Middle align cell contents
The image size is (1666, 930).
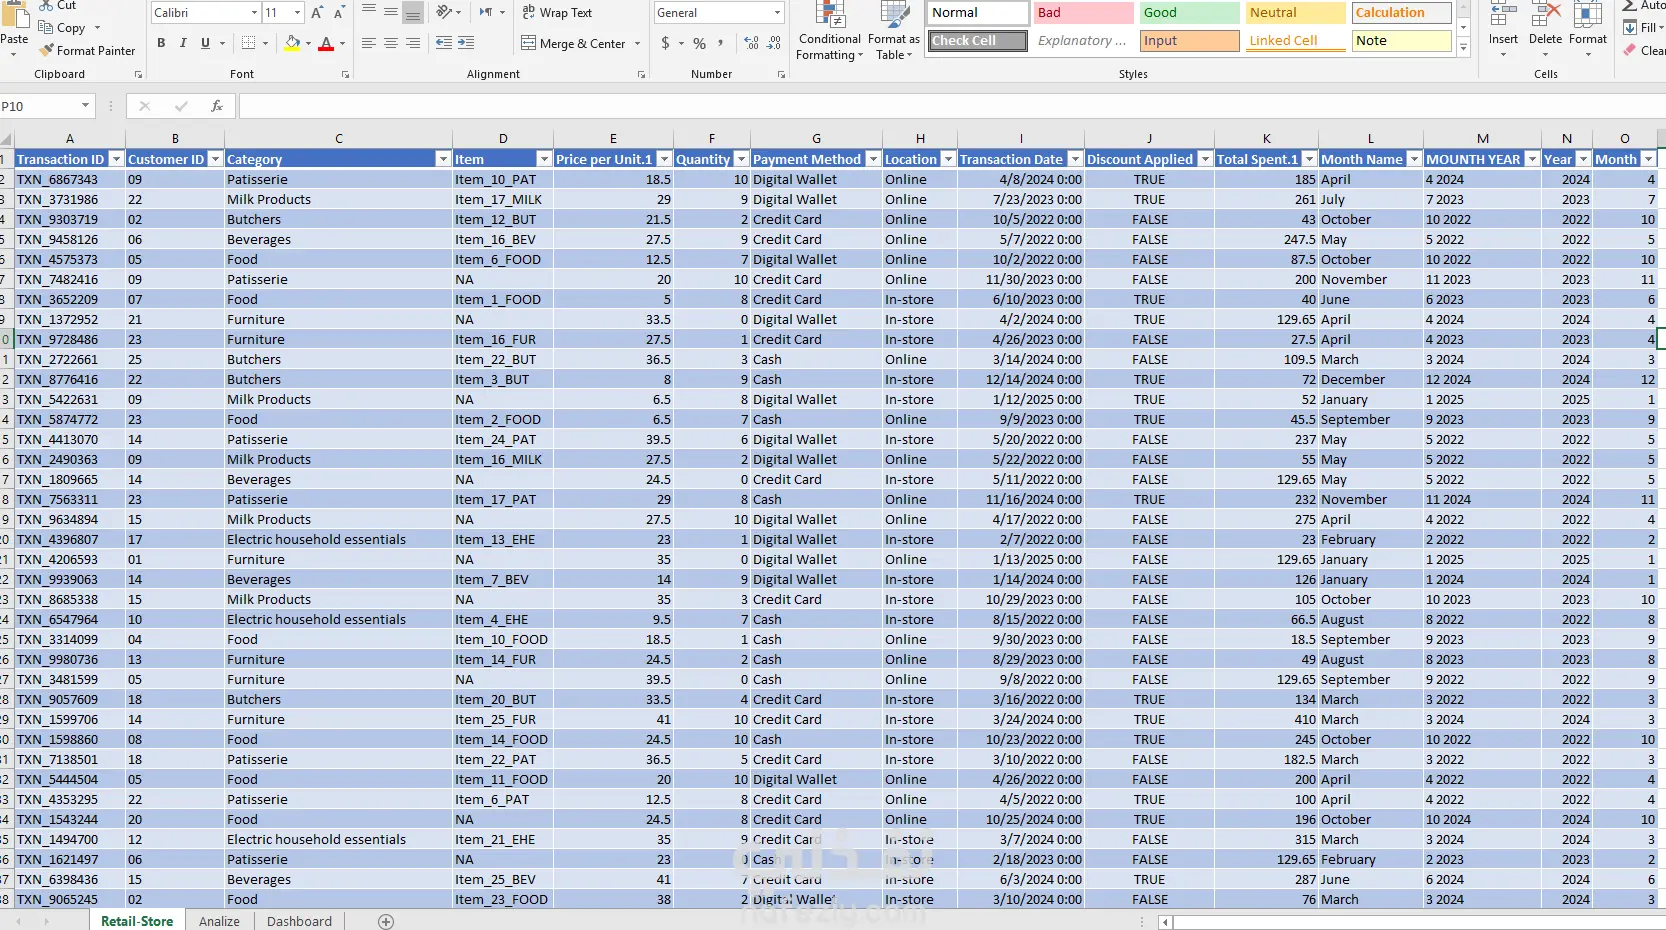click(391, 12)
